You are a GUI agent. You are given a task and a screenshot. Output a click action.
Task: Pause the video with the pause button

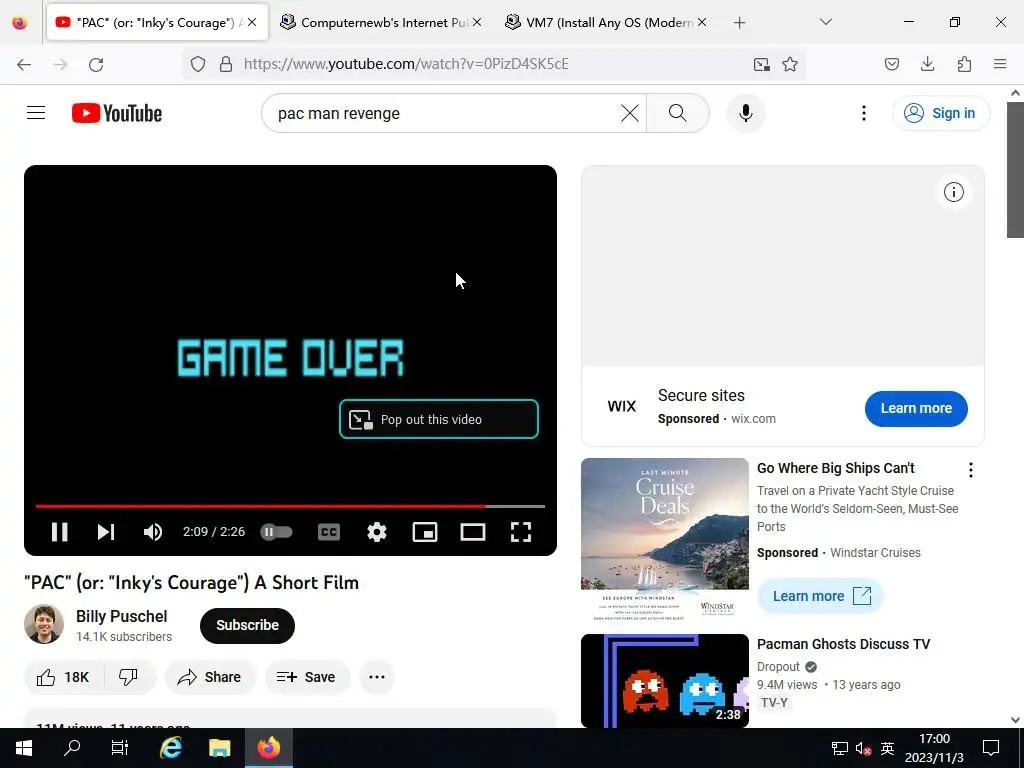point(59,532)
